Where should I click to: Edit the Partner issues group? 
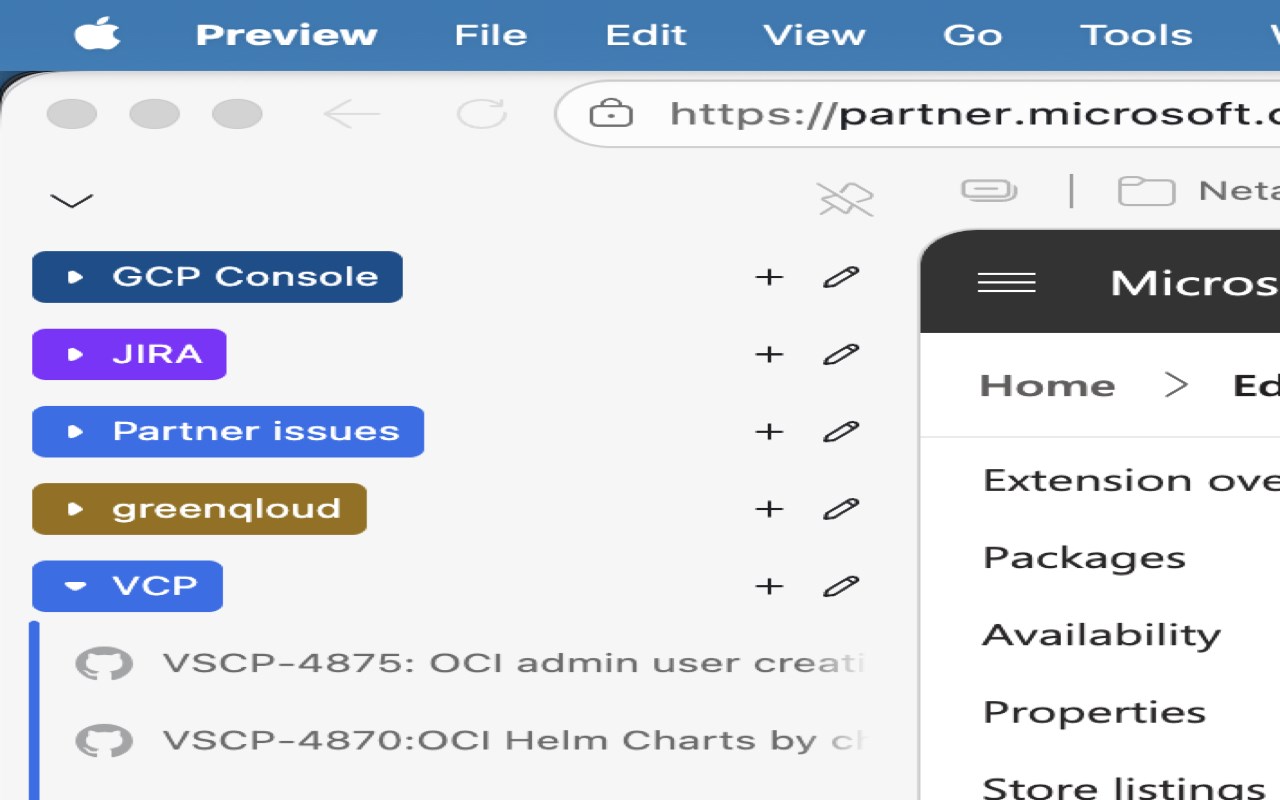pos(841,431)
